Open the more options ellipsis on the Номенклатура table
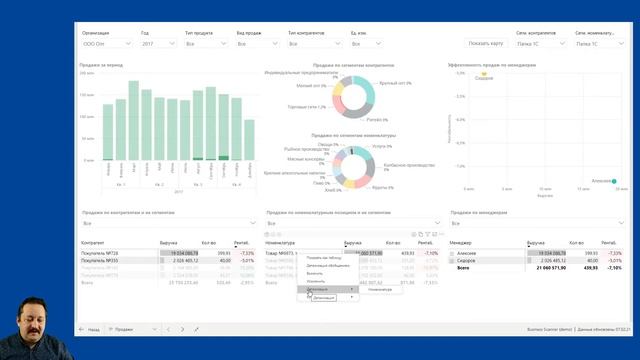Viewport: 640px width, 360px height. (x=441, y=234)
